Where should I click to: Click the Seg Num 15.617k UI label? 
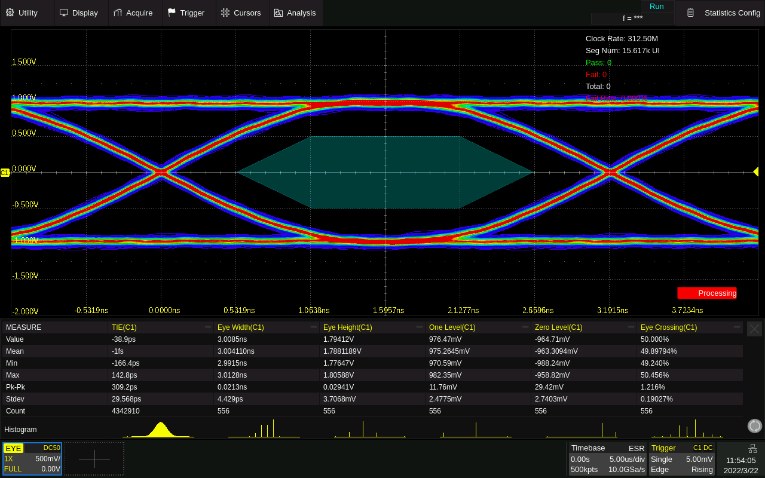[x=622, y=50]
